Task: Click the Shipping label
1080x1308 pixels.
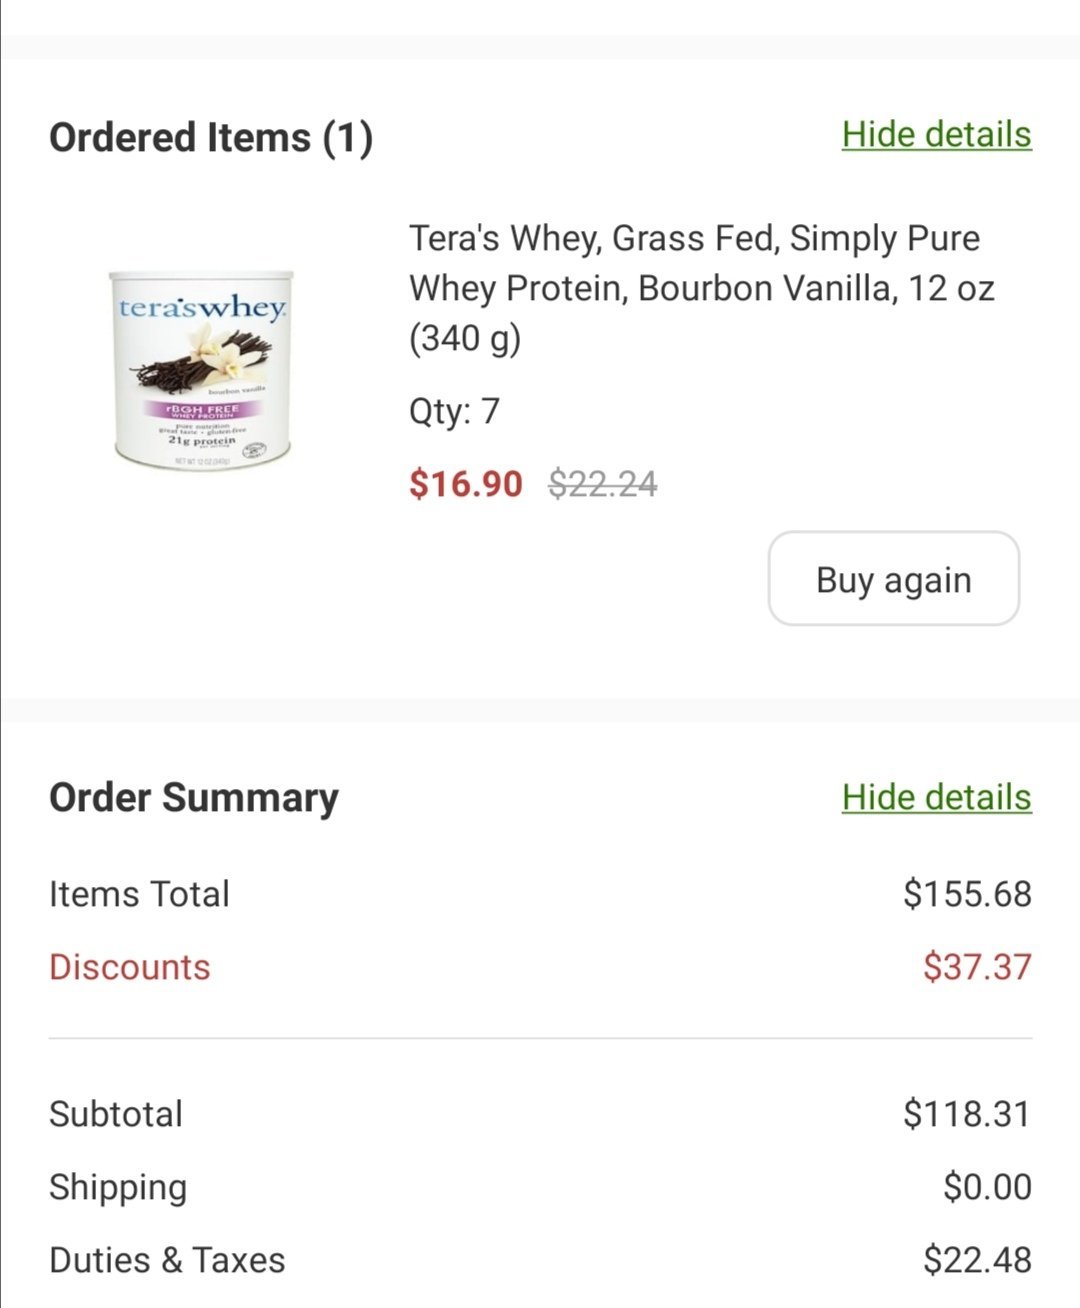Action: 118,1187
